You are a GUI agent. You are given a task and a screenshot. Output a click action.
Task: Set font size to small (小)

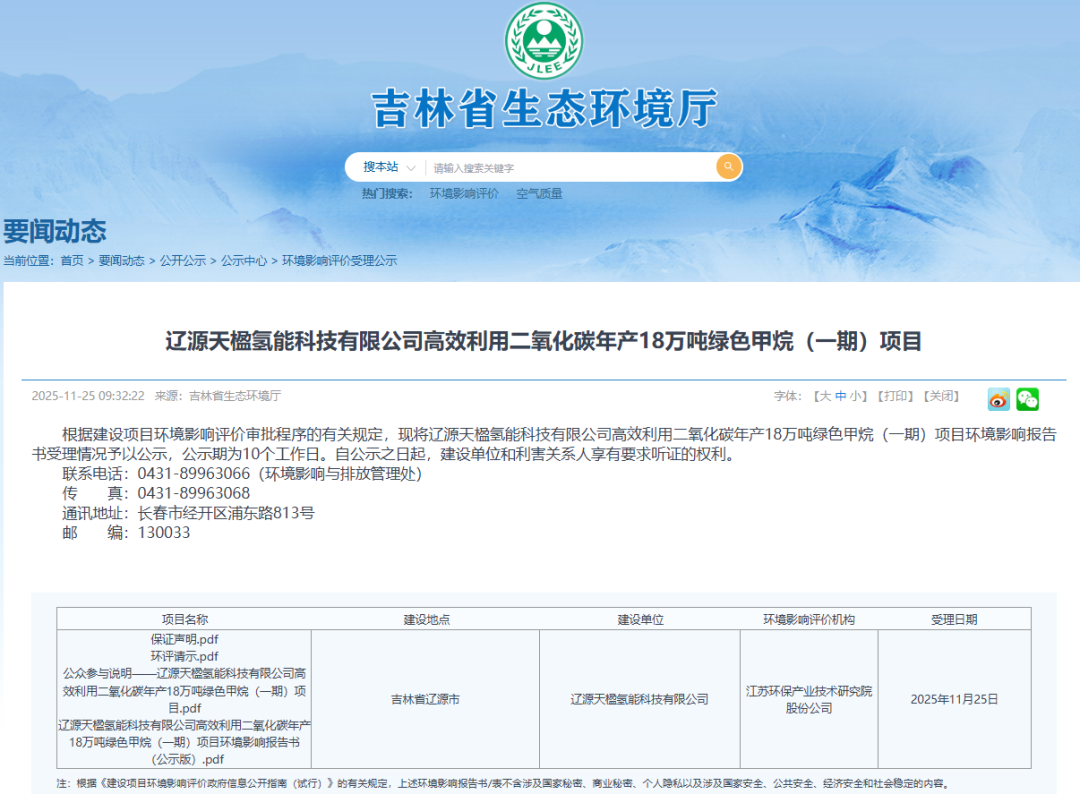pyautogui.click(x=857, y=396)
